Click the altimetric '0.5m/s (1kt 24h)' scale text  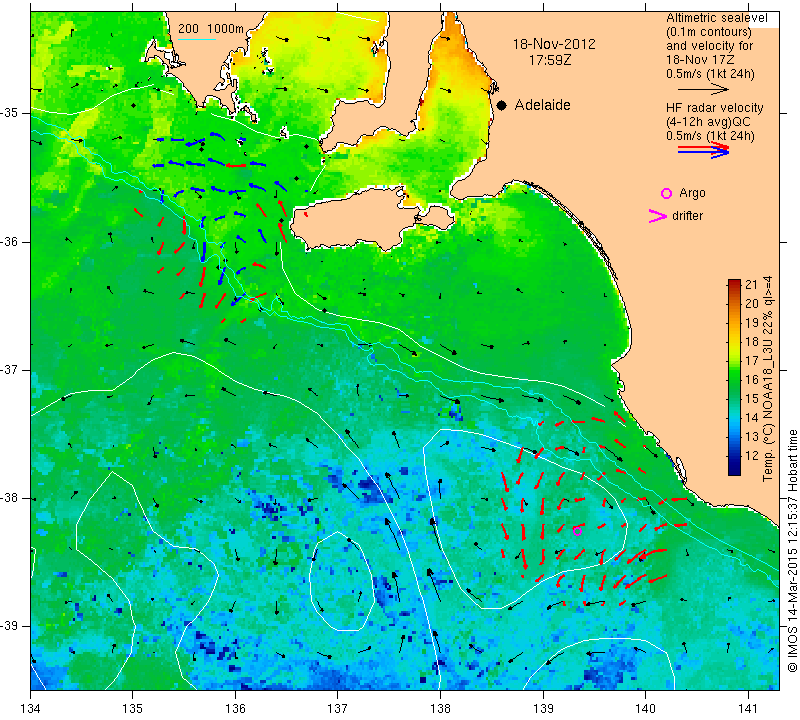(710, 74)
